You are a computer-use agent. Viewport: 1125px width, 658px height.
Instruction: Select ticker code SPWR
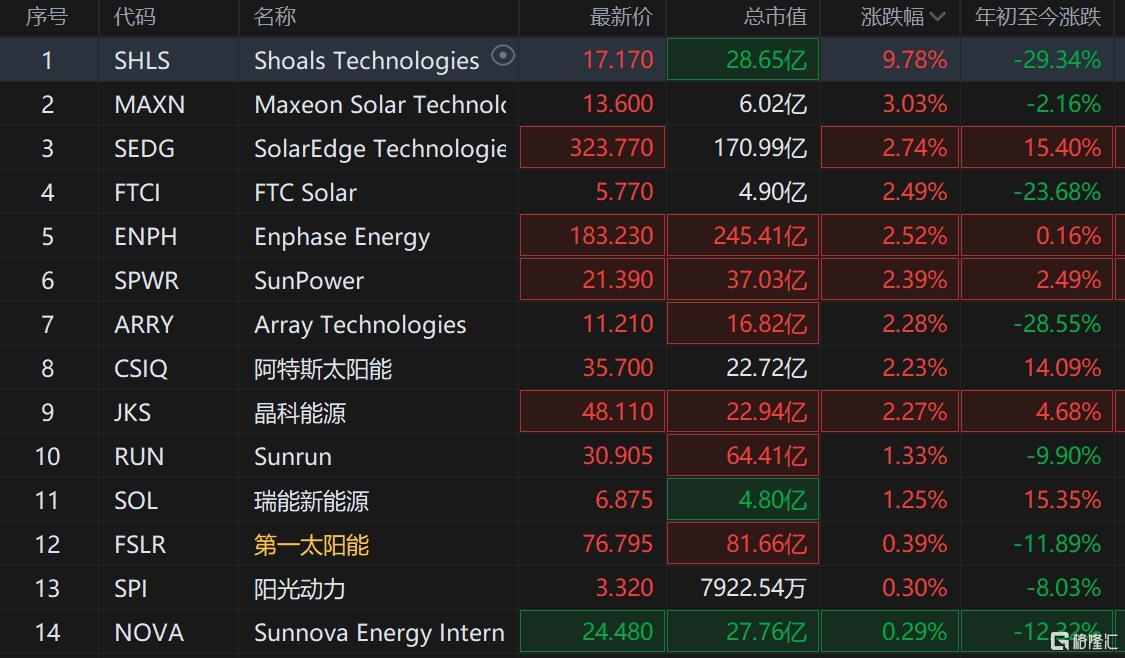[x=146, y=281]
